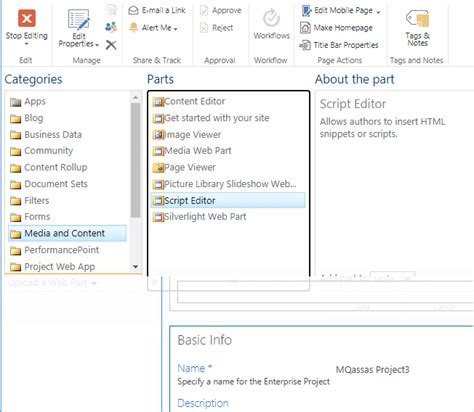This screenshot has height=412, width=474.
Task: Open the Edit Properties icon
Action: 79,20
